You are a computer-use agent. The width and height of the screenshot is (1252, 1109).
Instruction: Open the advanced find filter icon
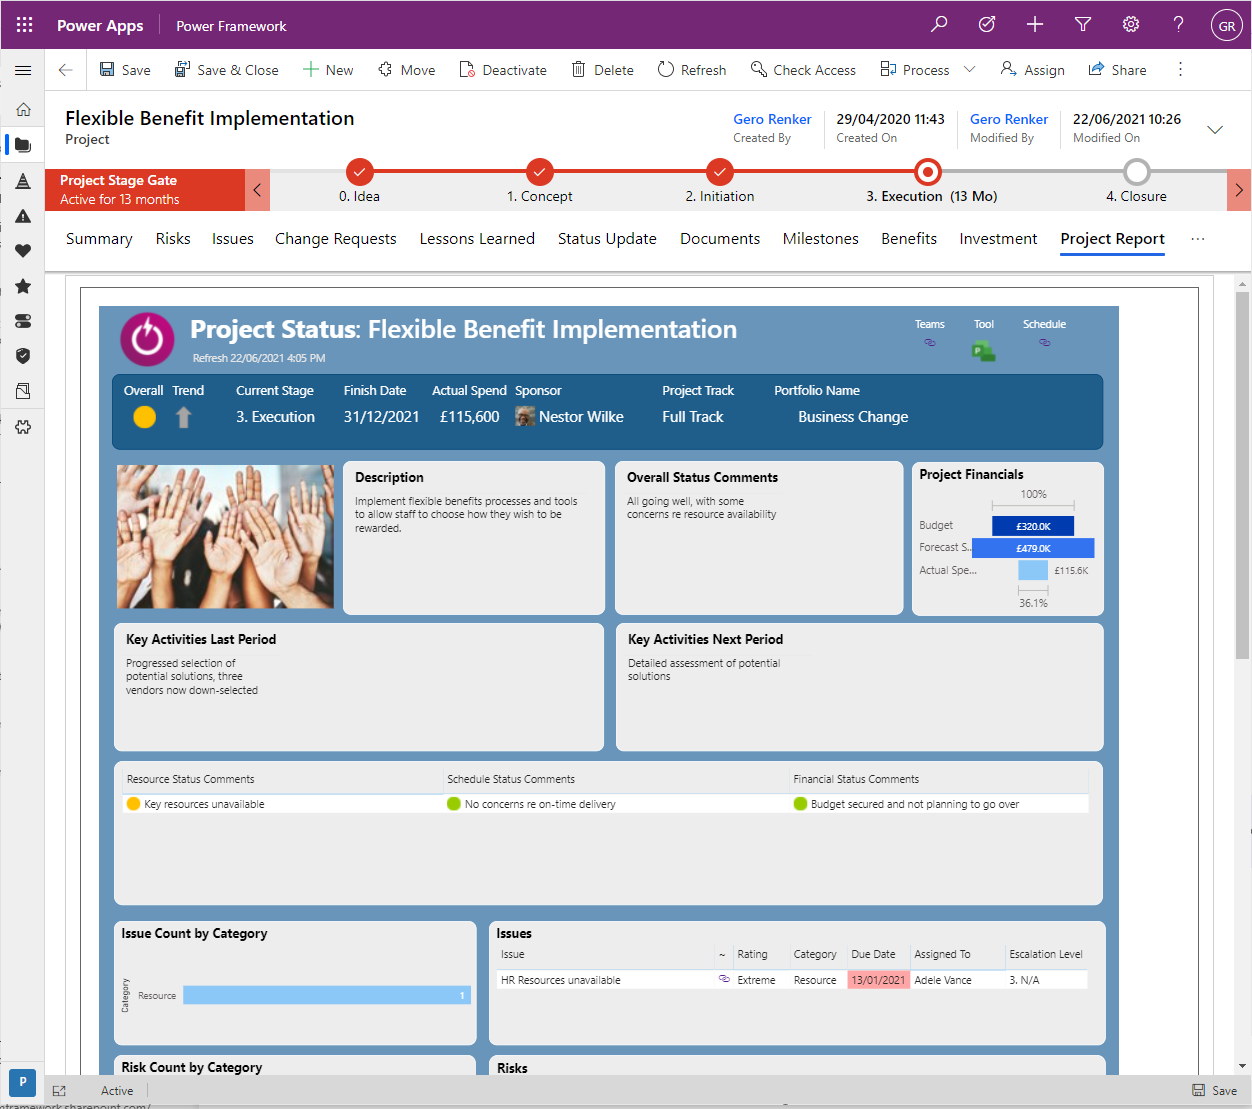1083,24
